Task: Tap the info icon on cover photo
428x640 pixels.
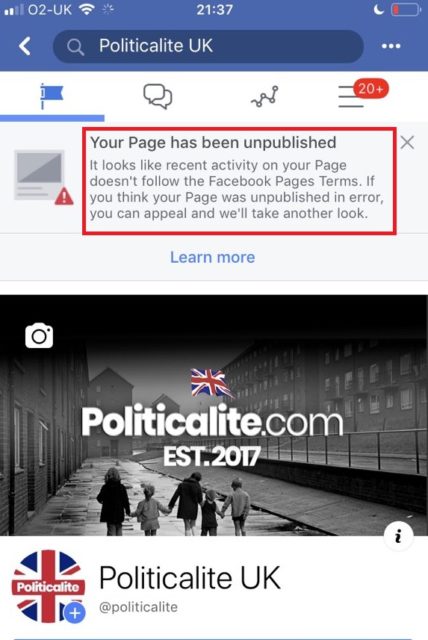Action: (x=399, y=536)
